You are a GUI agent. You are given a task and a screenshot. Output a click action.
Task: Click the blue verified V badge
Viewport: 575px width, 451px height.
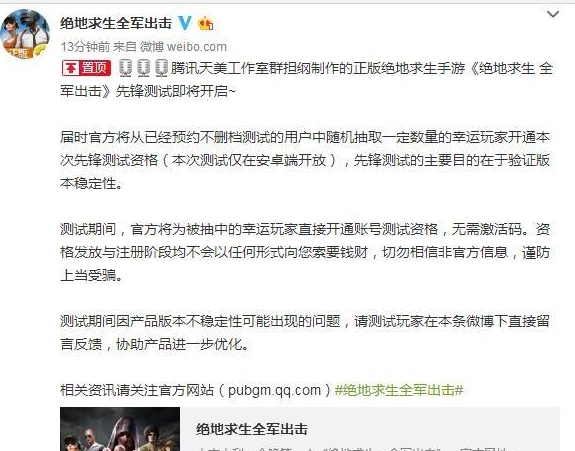coord(185,23)
